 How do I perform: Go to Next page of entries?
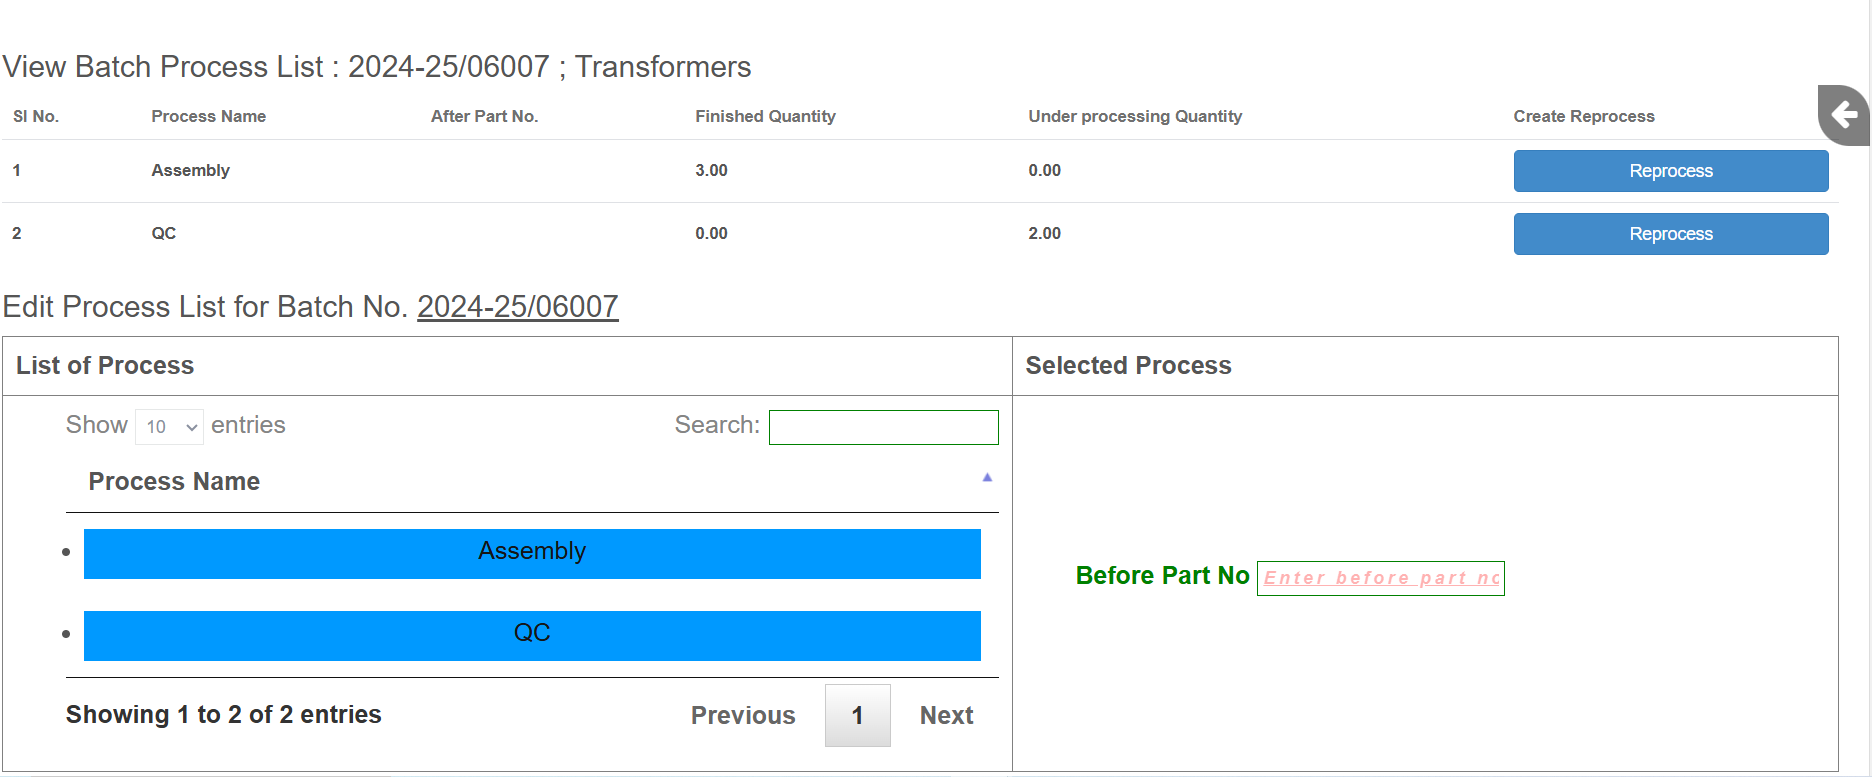coord(946,715)
